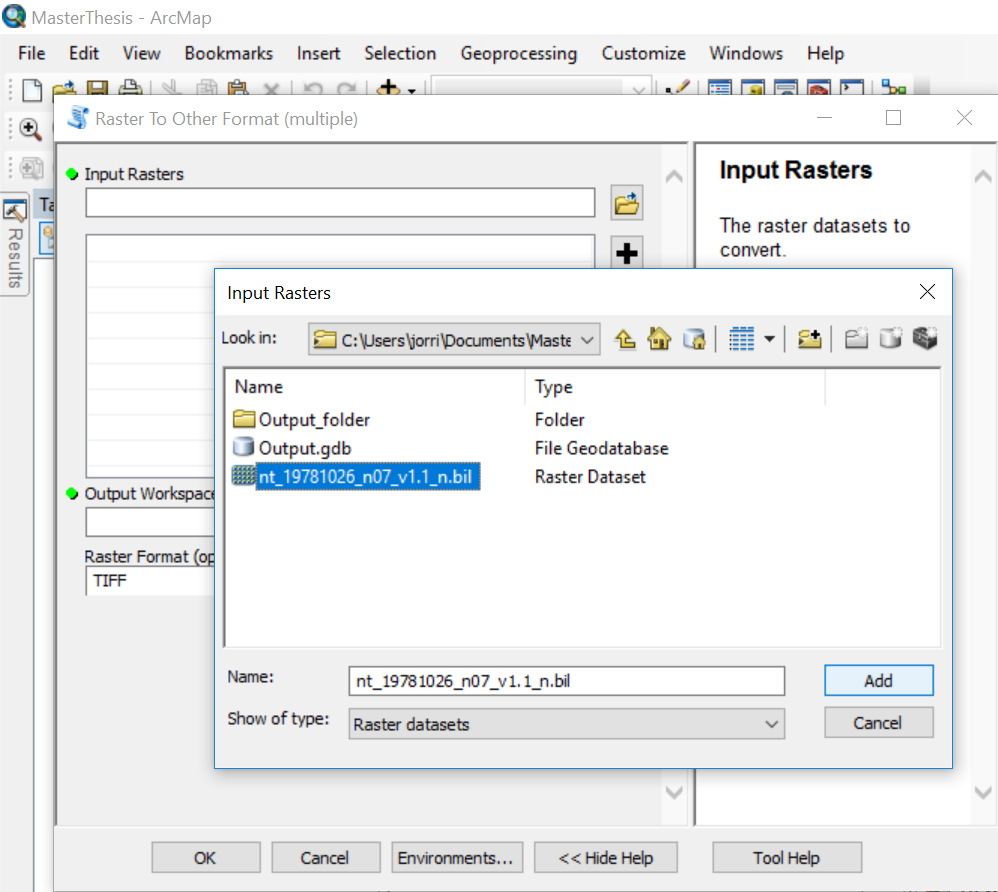
Task: Click Hide Help button
Action: pyautogui.click(x=605, y=858)
